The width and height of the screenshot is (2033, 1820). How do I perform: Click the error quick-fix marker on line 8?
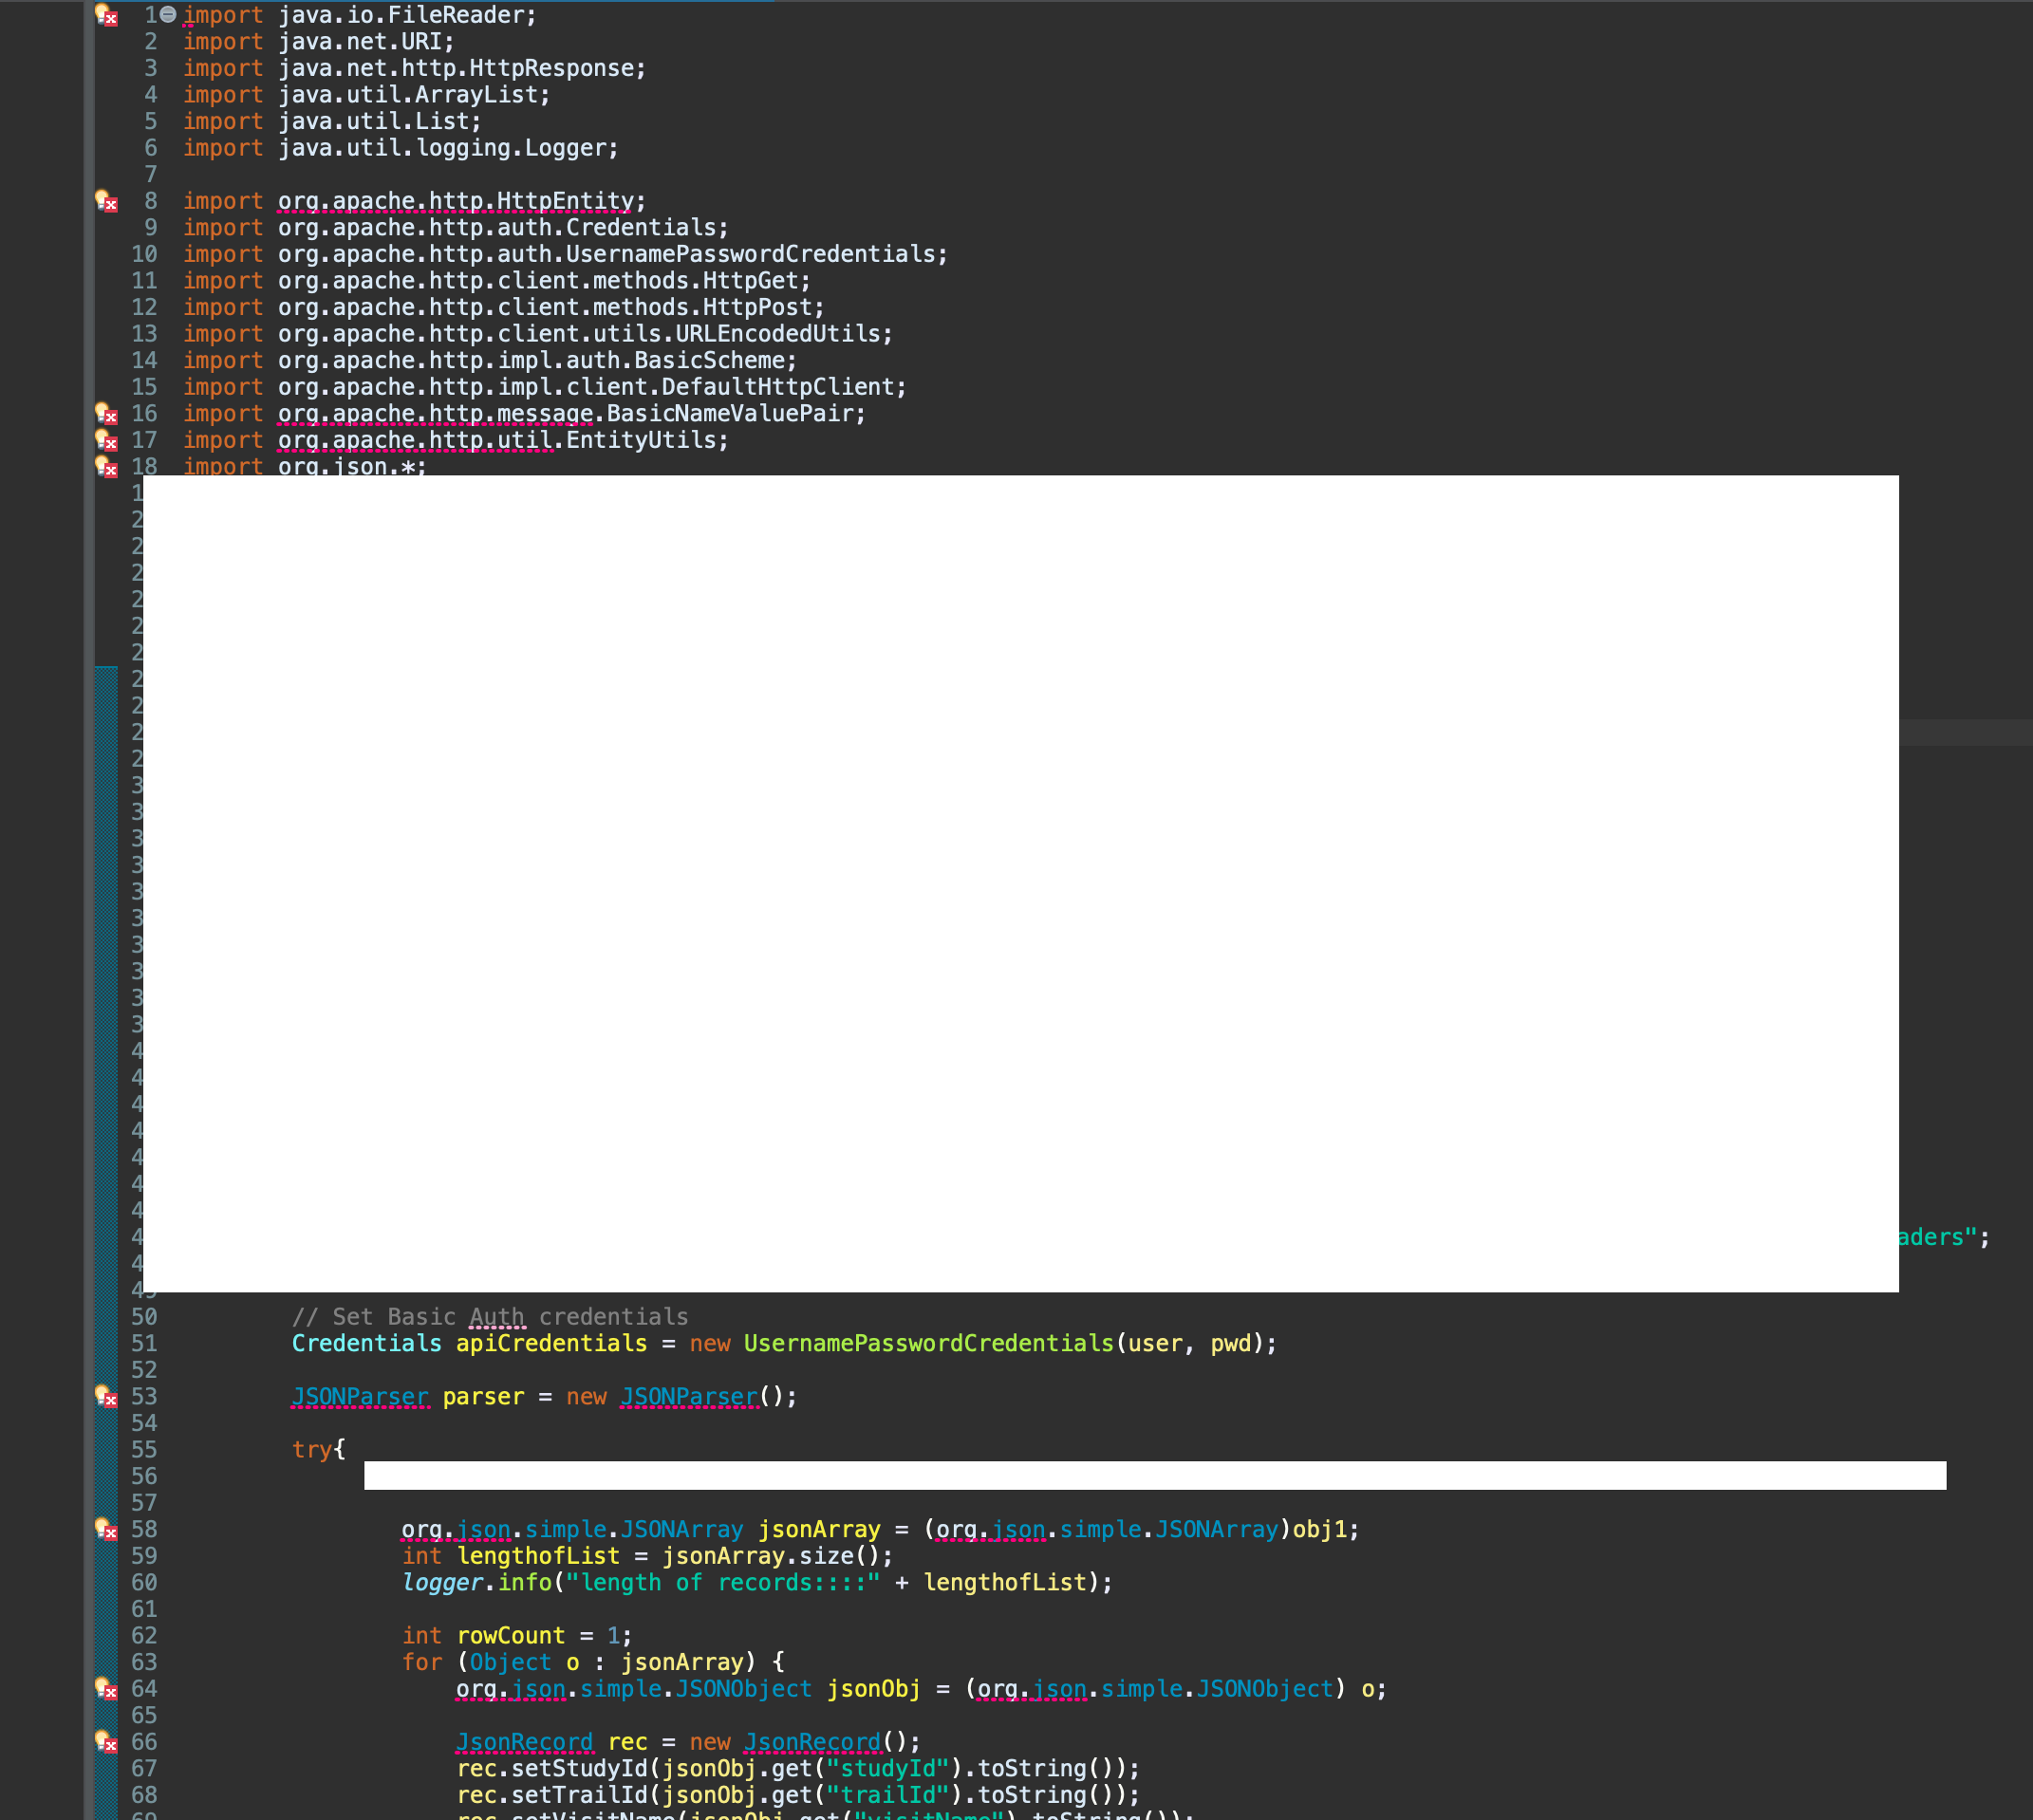tap(106, 201)
